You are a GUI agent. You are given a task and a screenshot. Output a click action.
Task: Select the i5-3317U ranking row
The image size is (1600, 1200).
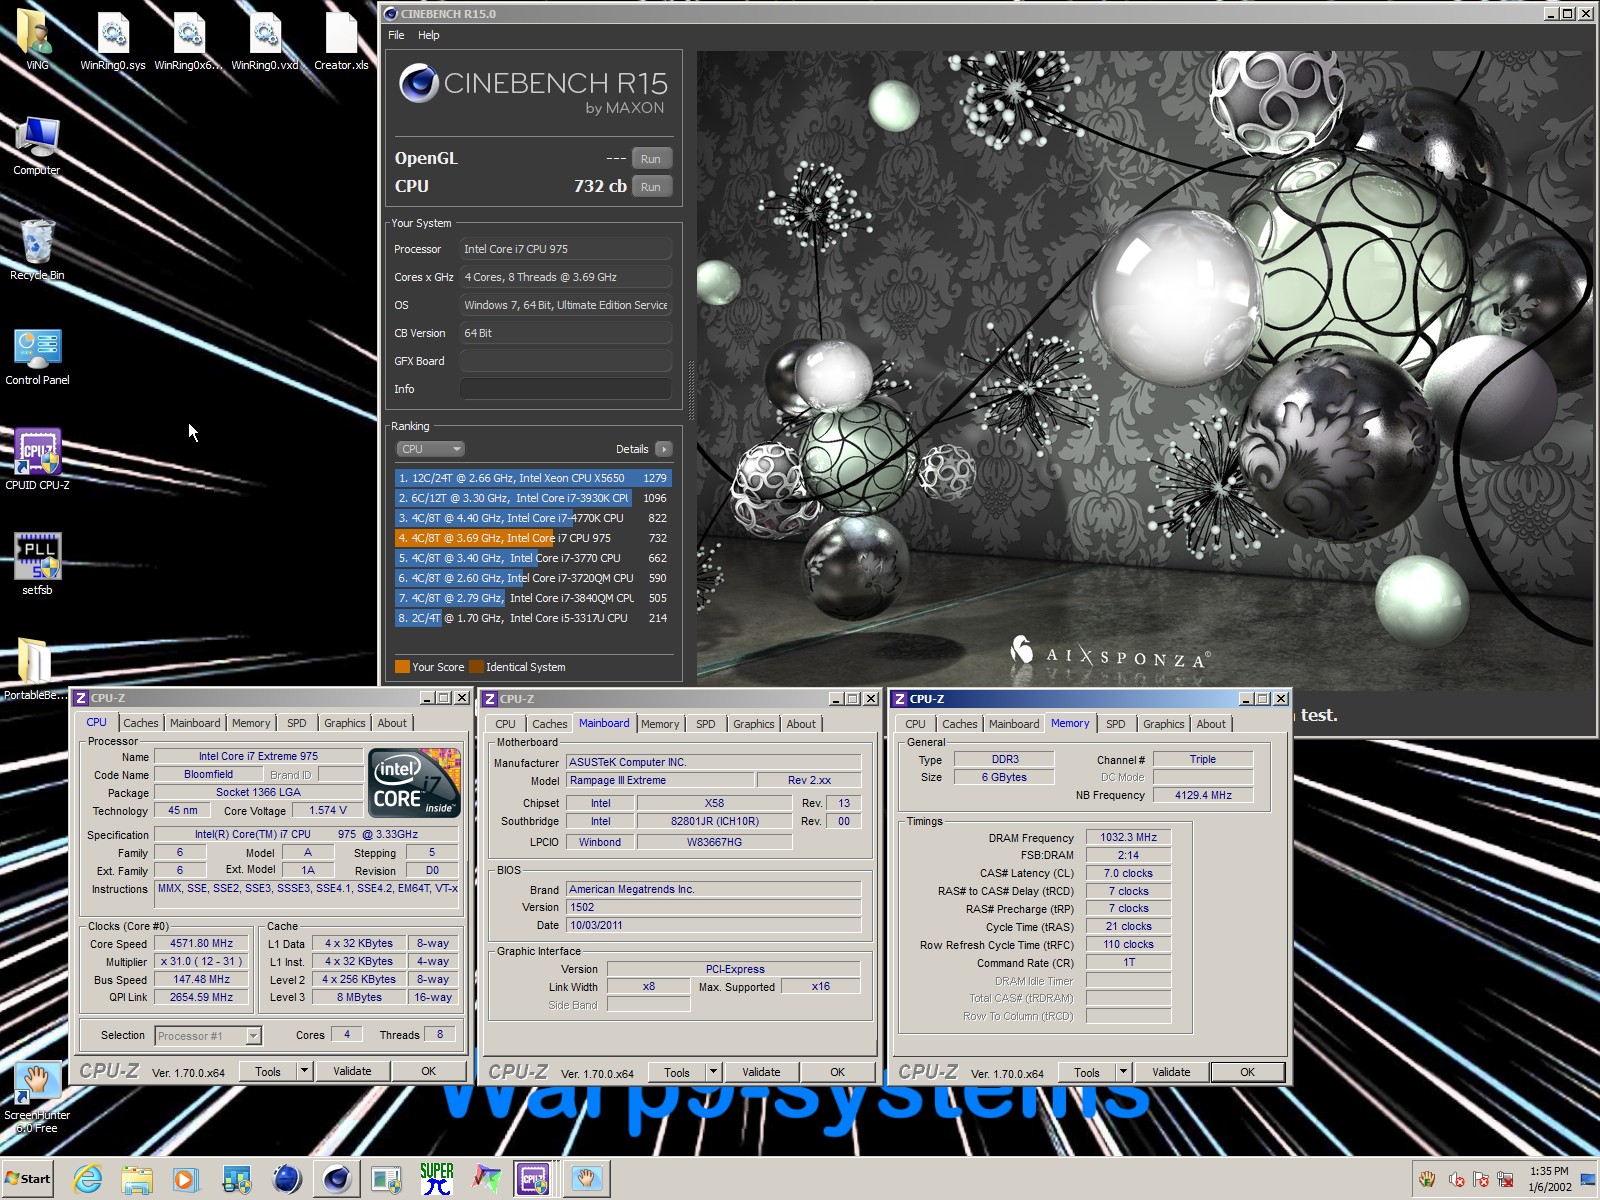(533, 618)
